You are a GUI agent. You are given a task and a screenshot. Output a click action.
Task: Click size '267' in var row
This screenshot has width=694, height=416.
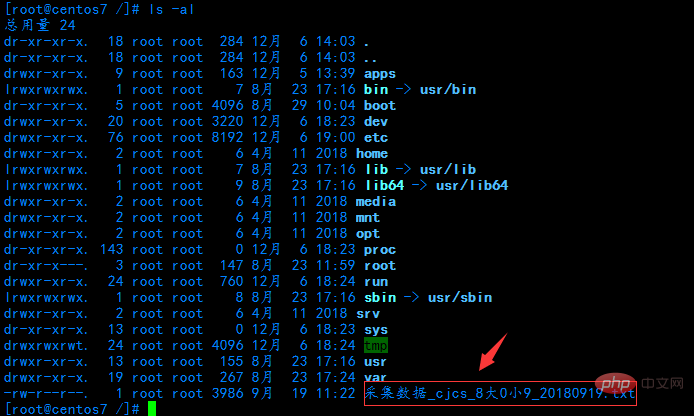click(231, 377)
